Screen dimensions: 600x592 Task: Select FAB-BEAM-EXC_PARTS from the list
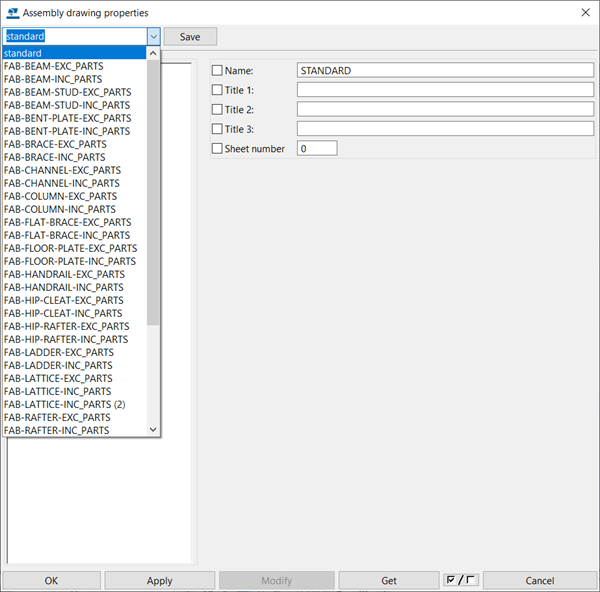pos(53,66)
